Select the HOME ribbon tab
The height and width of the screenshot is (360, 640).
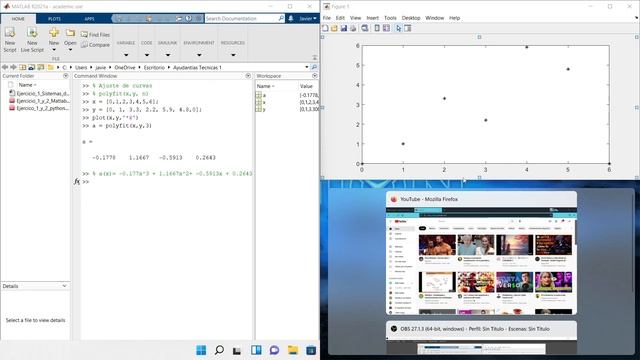[x=18, y=18]
